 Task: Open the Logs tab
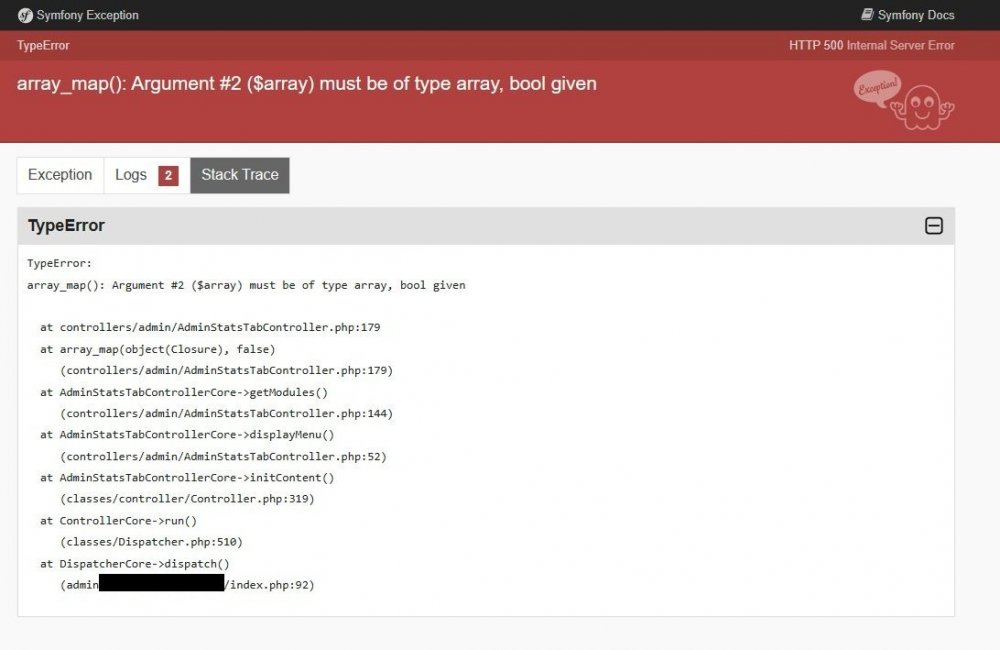pyautogui.click(x=147, y=175)
